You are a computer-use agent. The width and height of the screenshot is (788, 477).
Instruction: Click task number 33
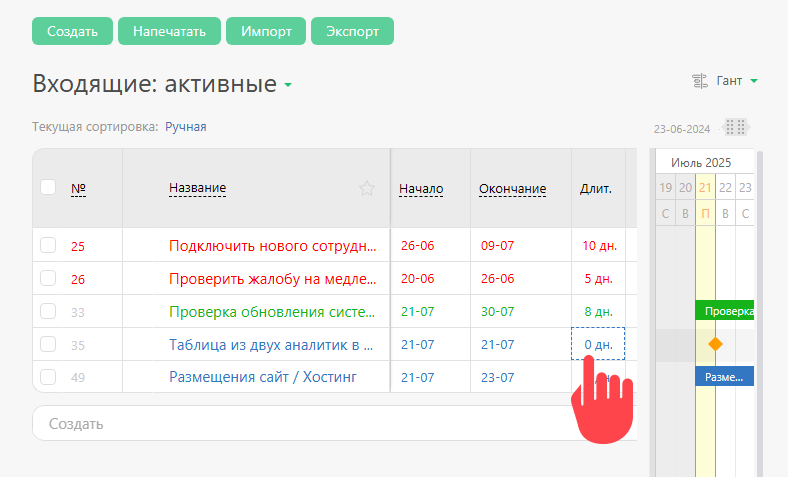(x=78, y=313)
